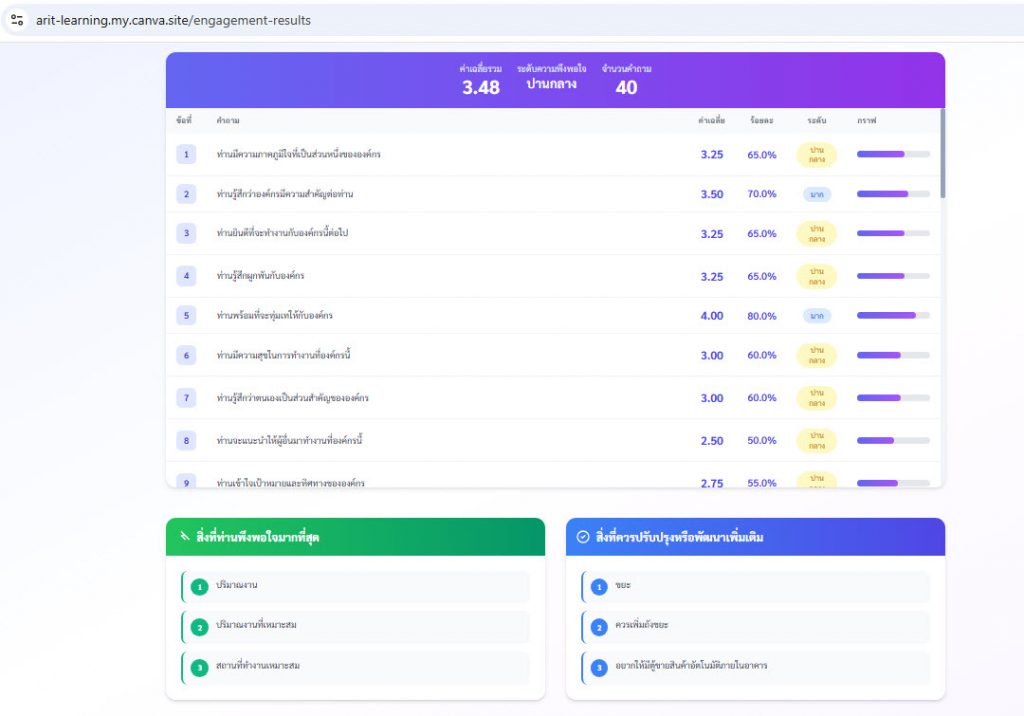1024x716 pixels.
Task: Click the site information icon in address bar
Action: (x=17, y=20)
